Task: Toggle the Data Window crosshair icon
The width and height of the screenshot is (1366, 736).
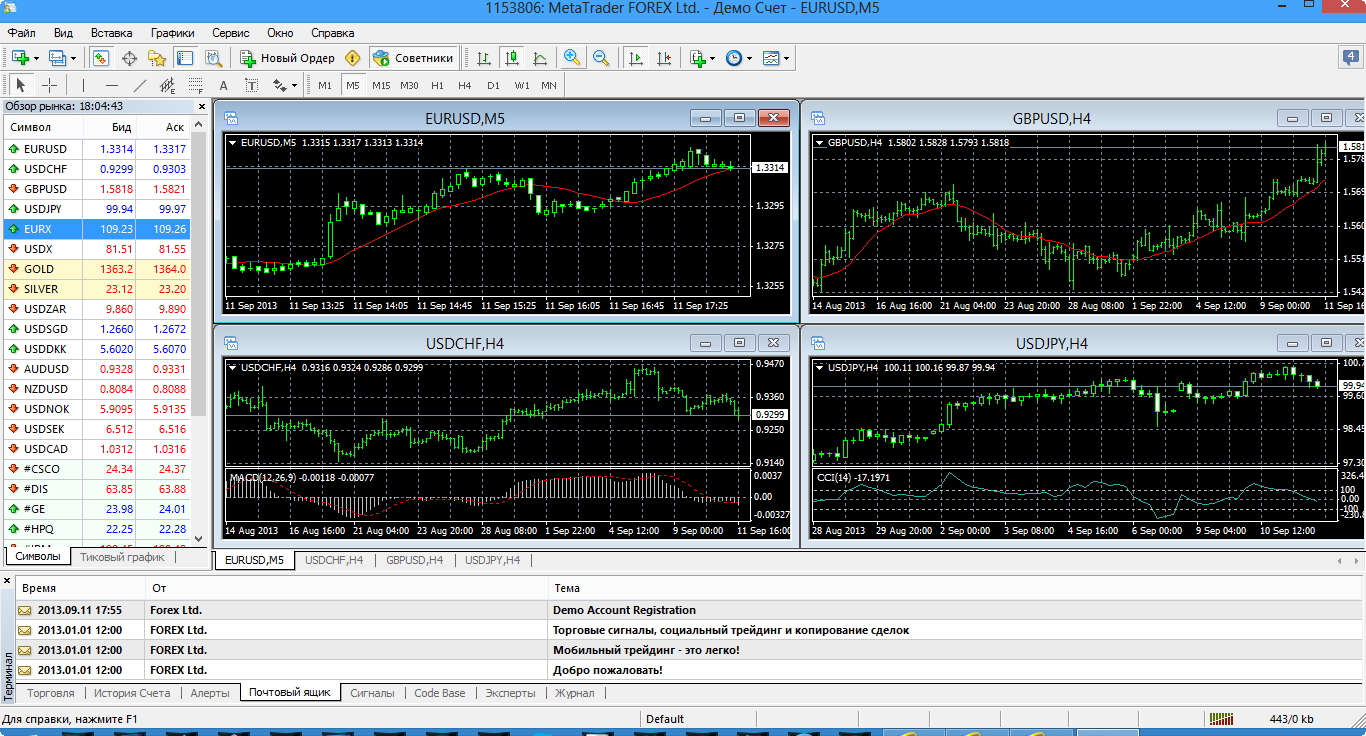Action: [x=129, y=58]
